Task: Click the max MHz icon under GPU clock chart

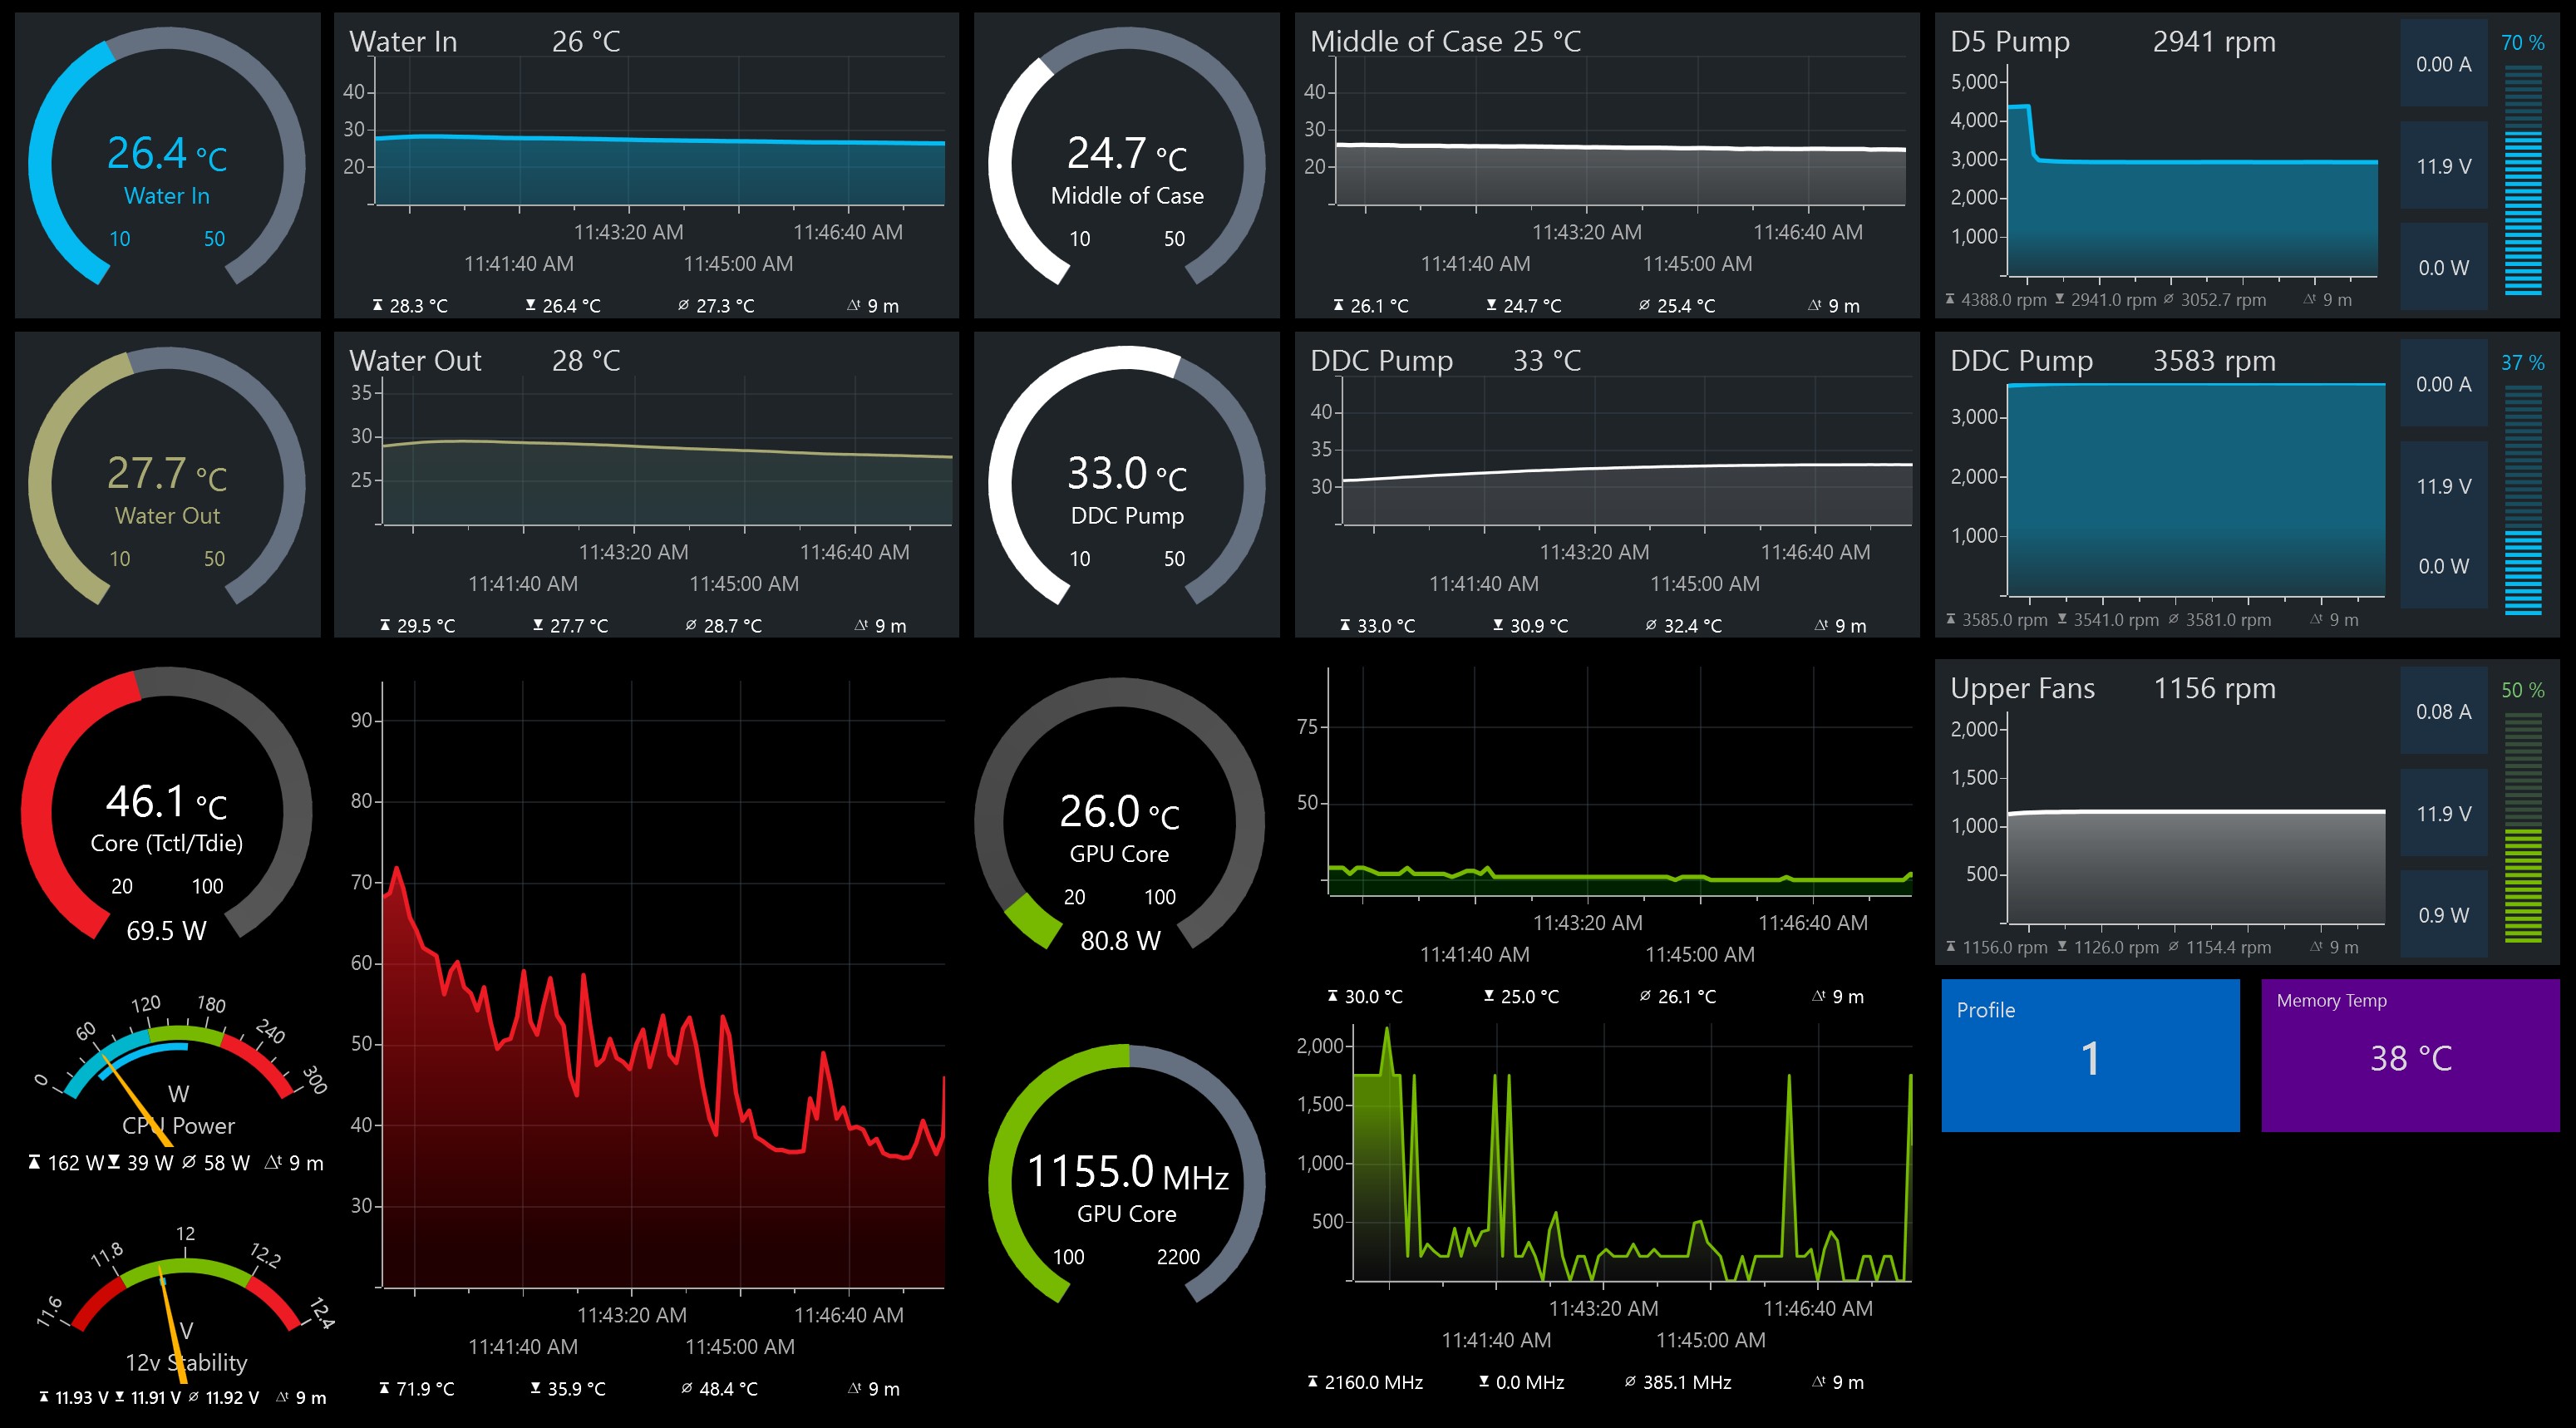Action: (1312, 1381)
